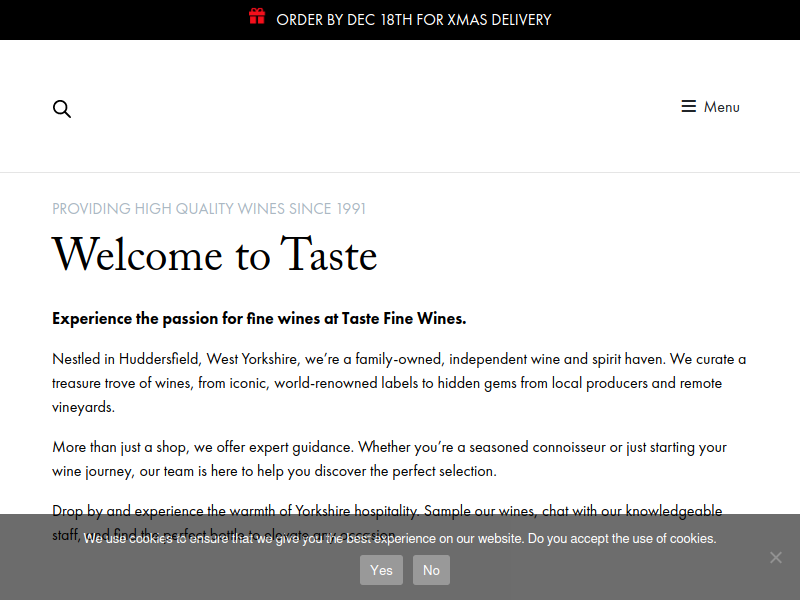Screen dimensions: 800x600
Task: Click the hamburger lines icon beside Menu
Action: point(688,106)
